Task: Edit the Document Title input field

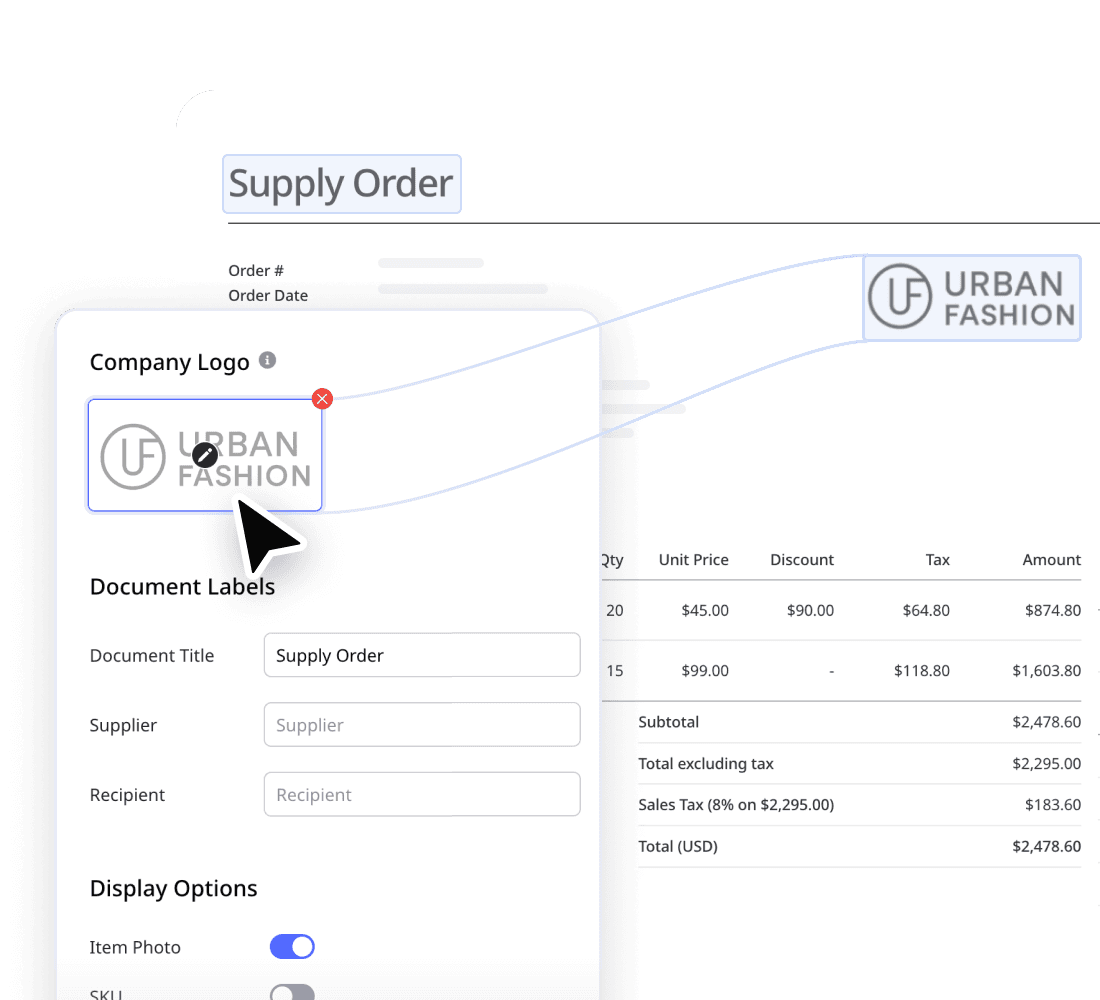Action: 422,655
